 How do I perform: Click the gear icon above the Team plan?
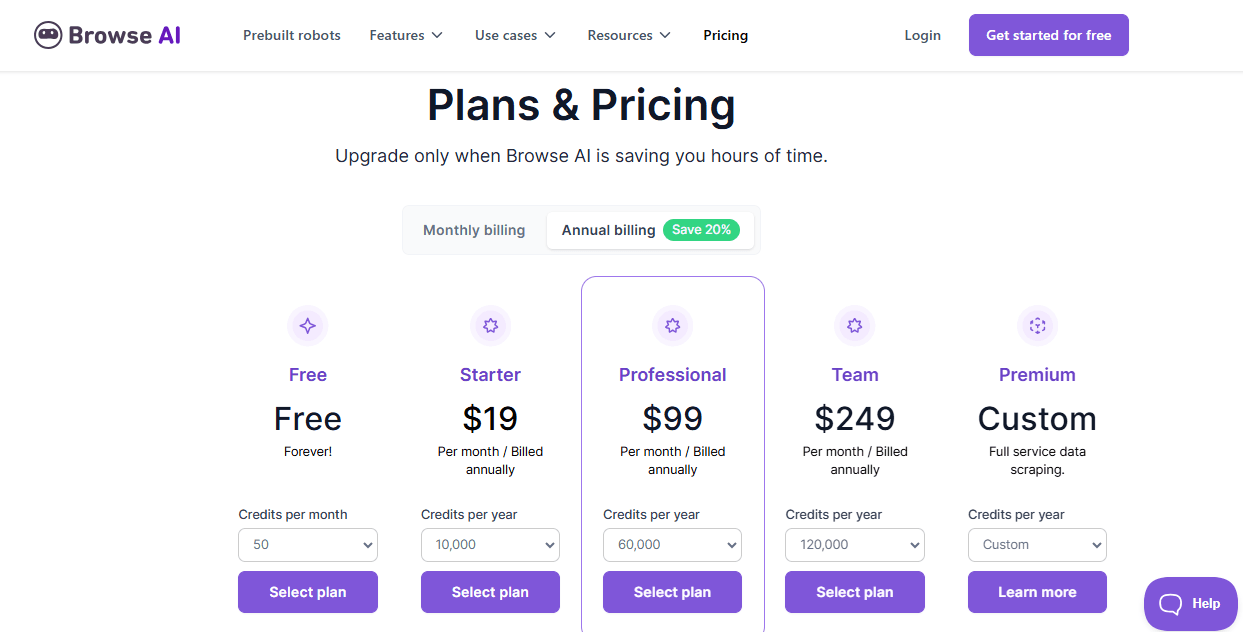pyautogui.click(x=854, y=325)
